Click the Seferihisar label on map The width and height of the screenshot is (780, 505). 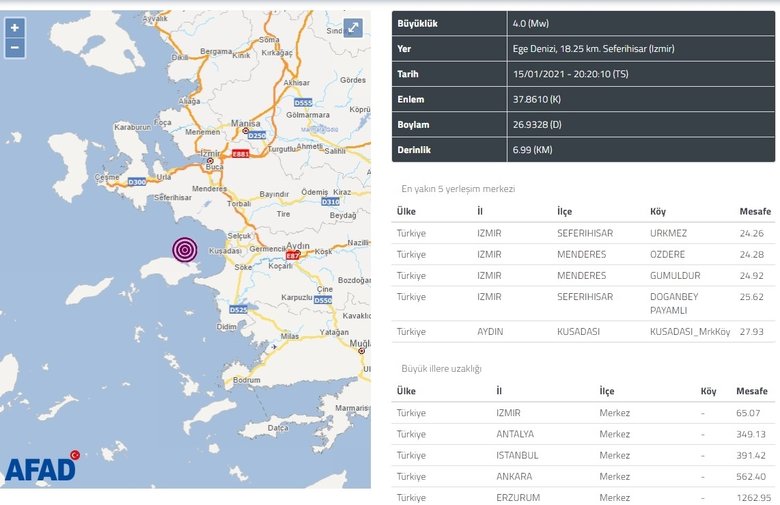173,198
